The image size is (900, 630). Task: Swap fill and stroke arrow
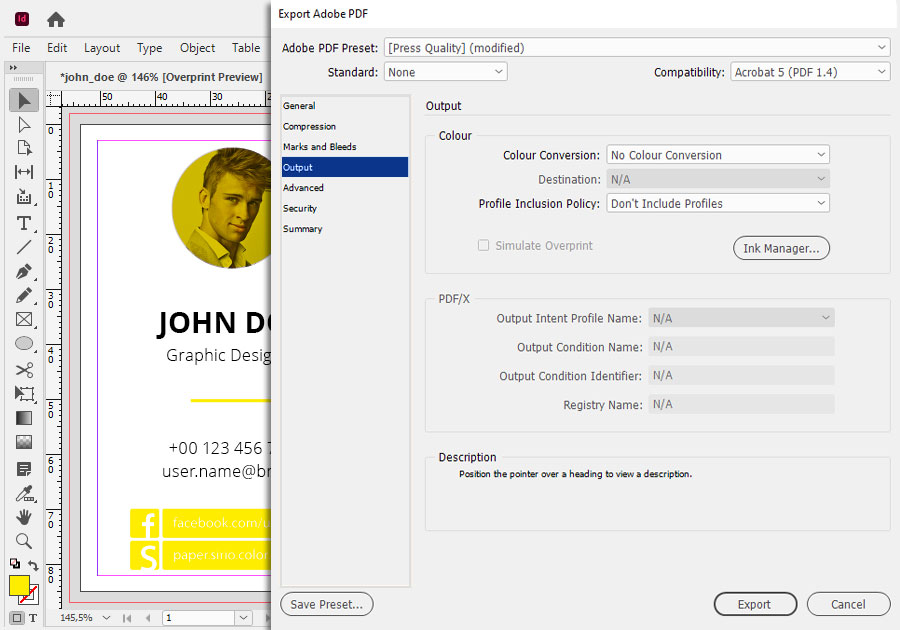pyautogui.click(x=33, y=565)
